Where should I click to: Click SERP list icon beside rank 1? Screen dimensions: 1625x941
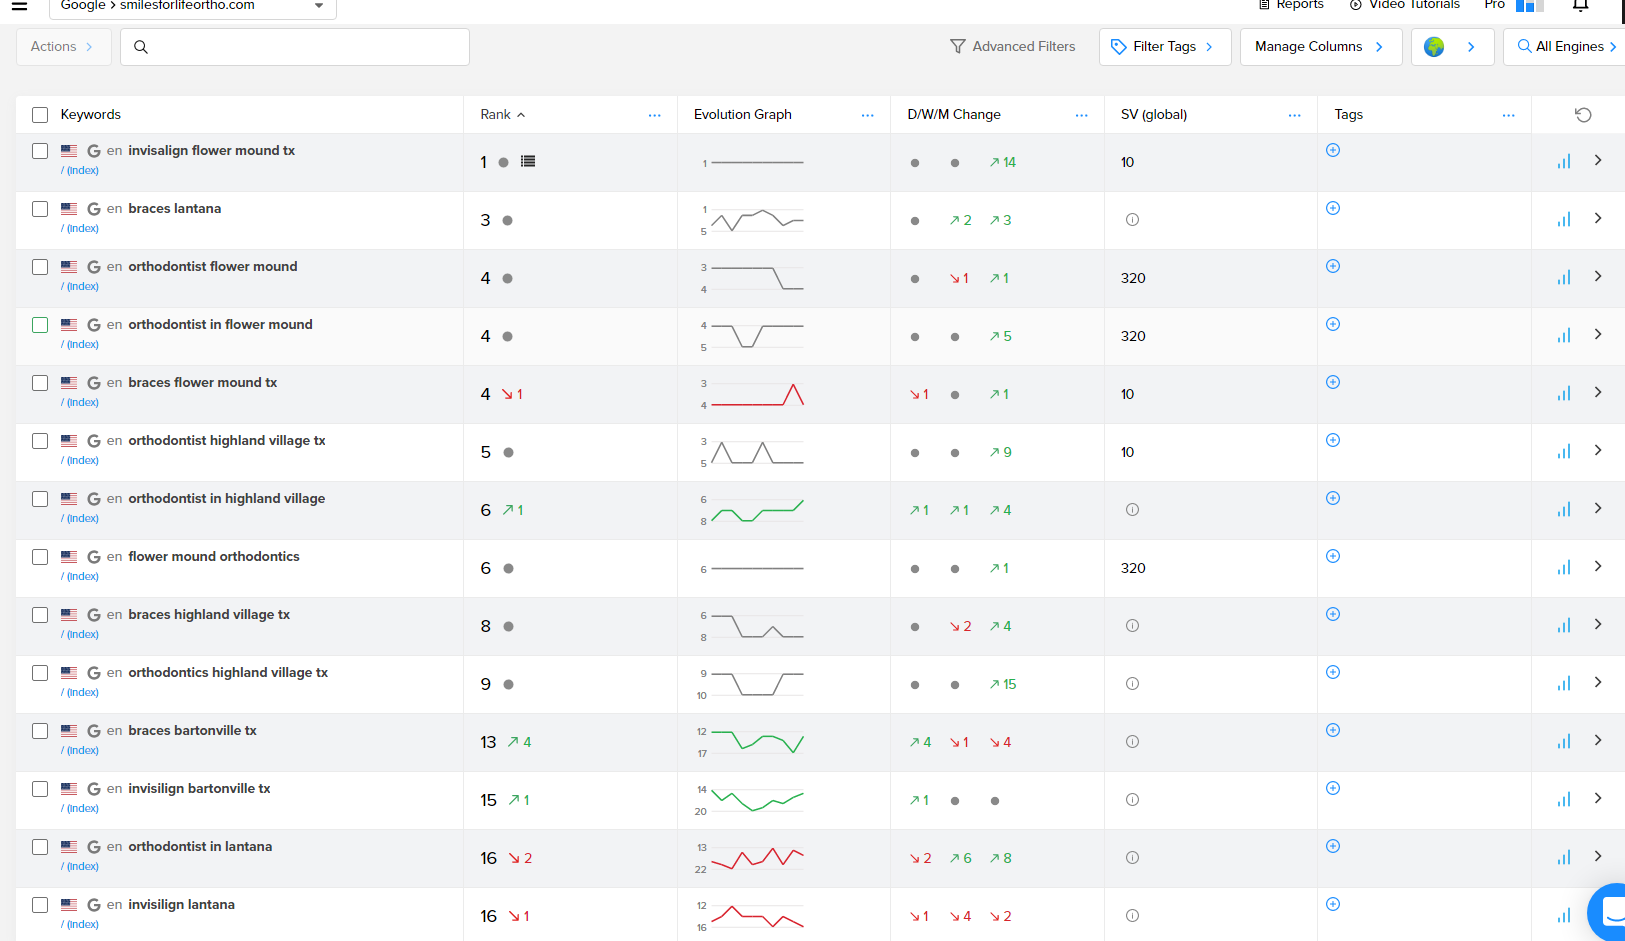coord(528,162)
